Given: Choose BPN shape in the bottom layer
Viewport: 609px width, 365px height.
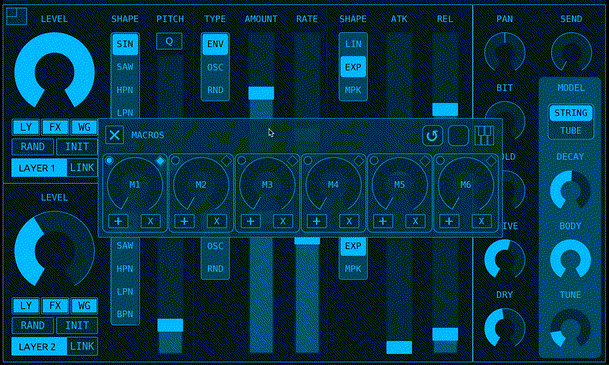Looking at the screenshot, I should 125,314.
